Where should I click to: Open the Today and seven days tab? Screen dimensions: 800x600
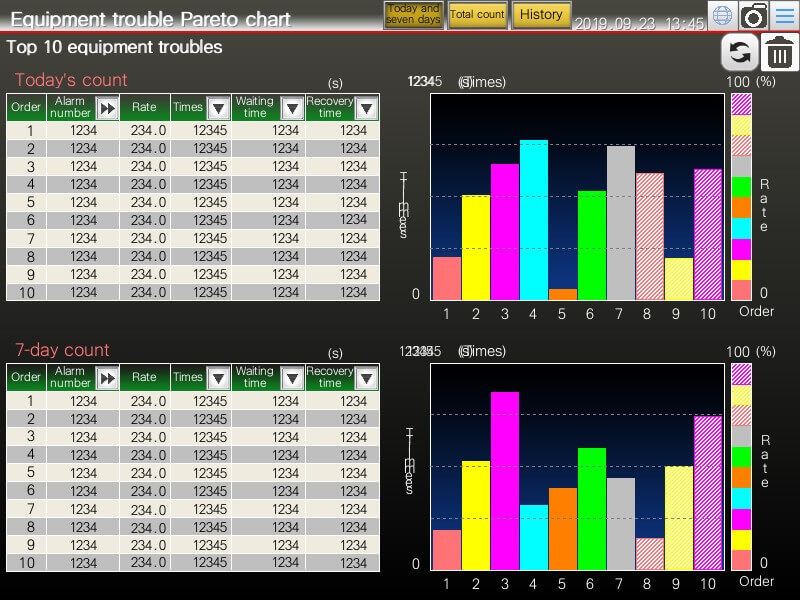point(413,15)
